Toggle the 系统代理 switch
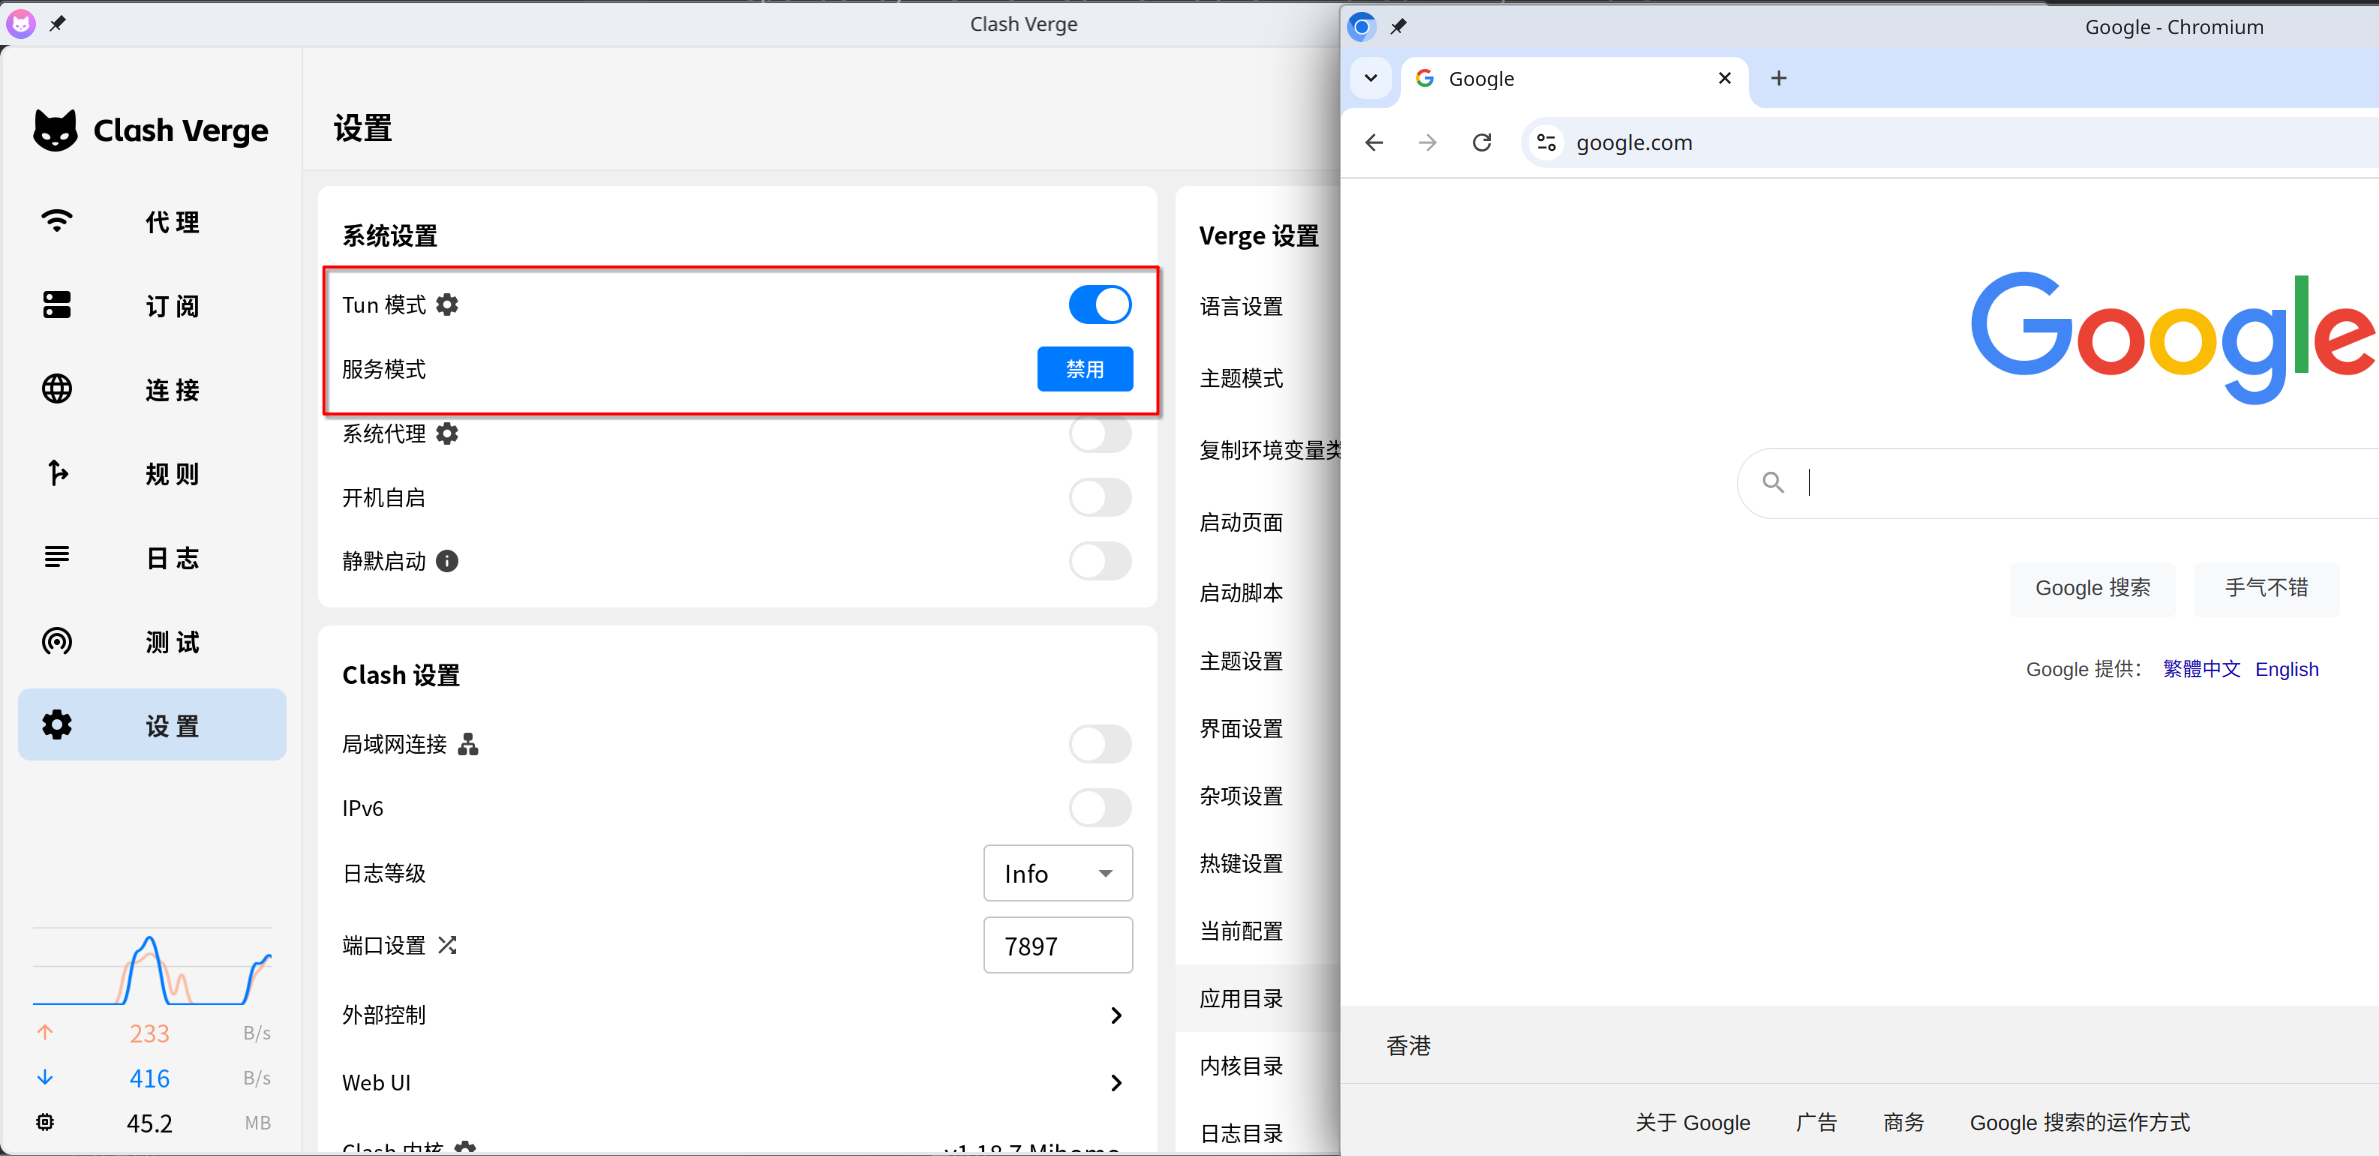Viewport: 2379px width, 1156px height. [x=1100, y=433]
